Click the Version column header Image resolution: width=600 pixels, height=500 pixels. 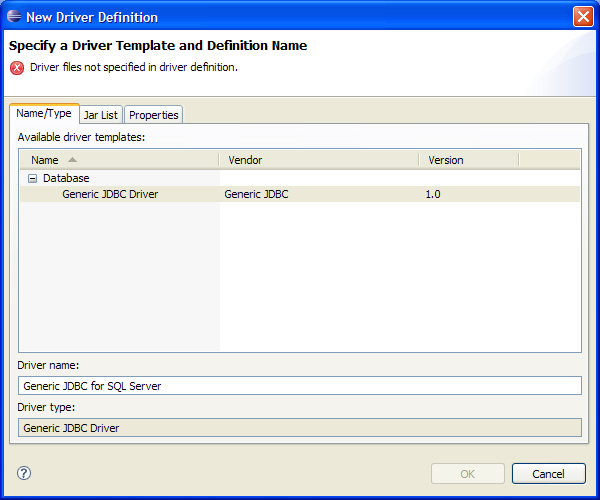[x=469, y=160]
